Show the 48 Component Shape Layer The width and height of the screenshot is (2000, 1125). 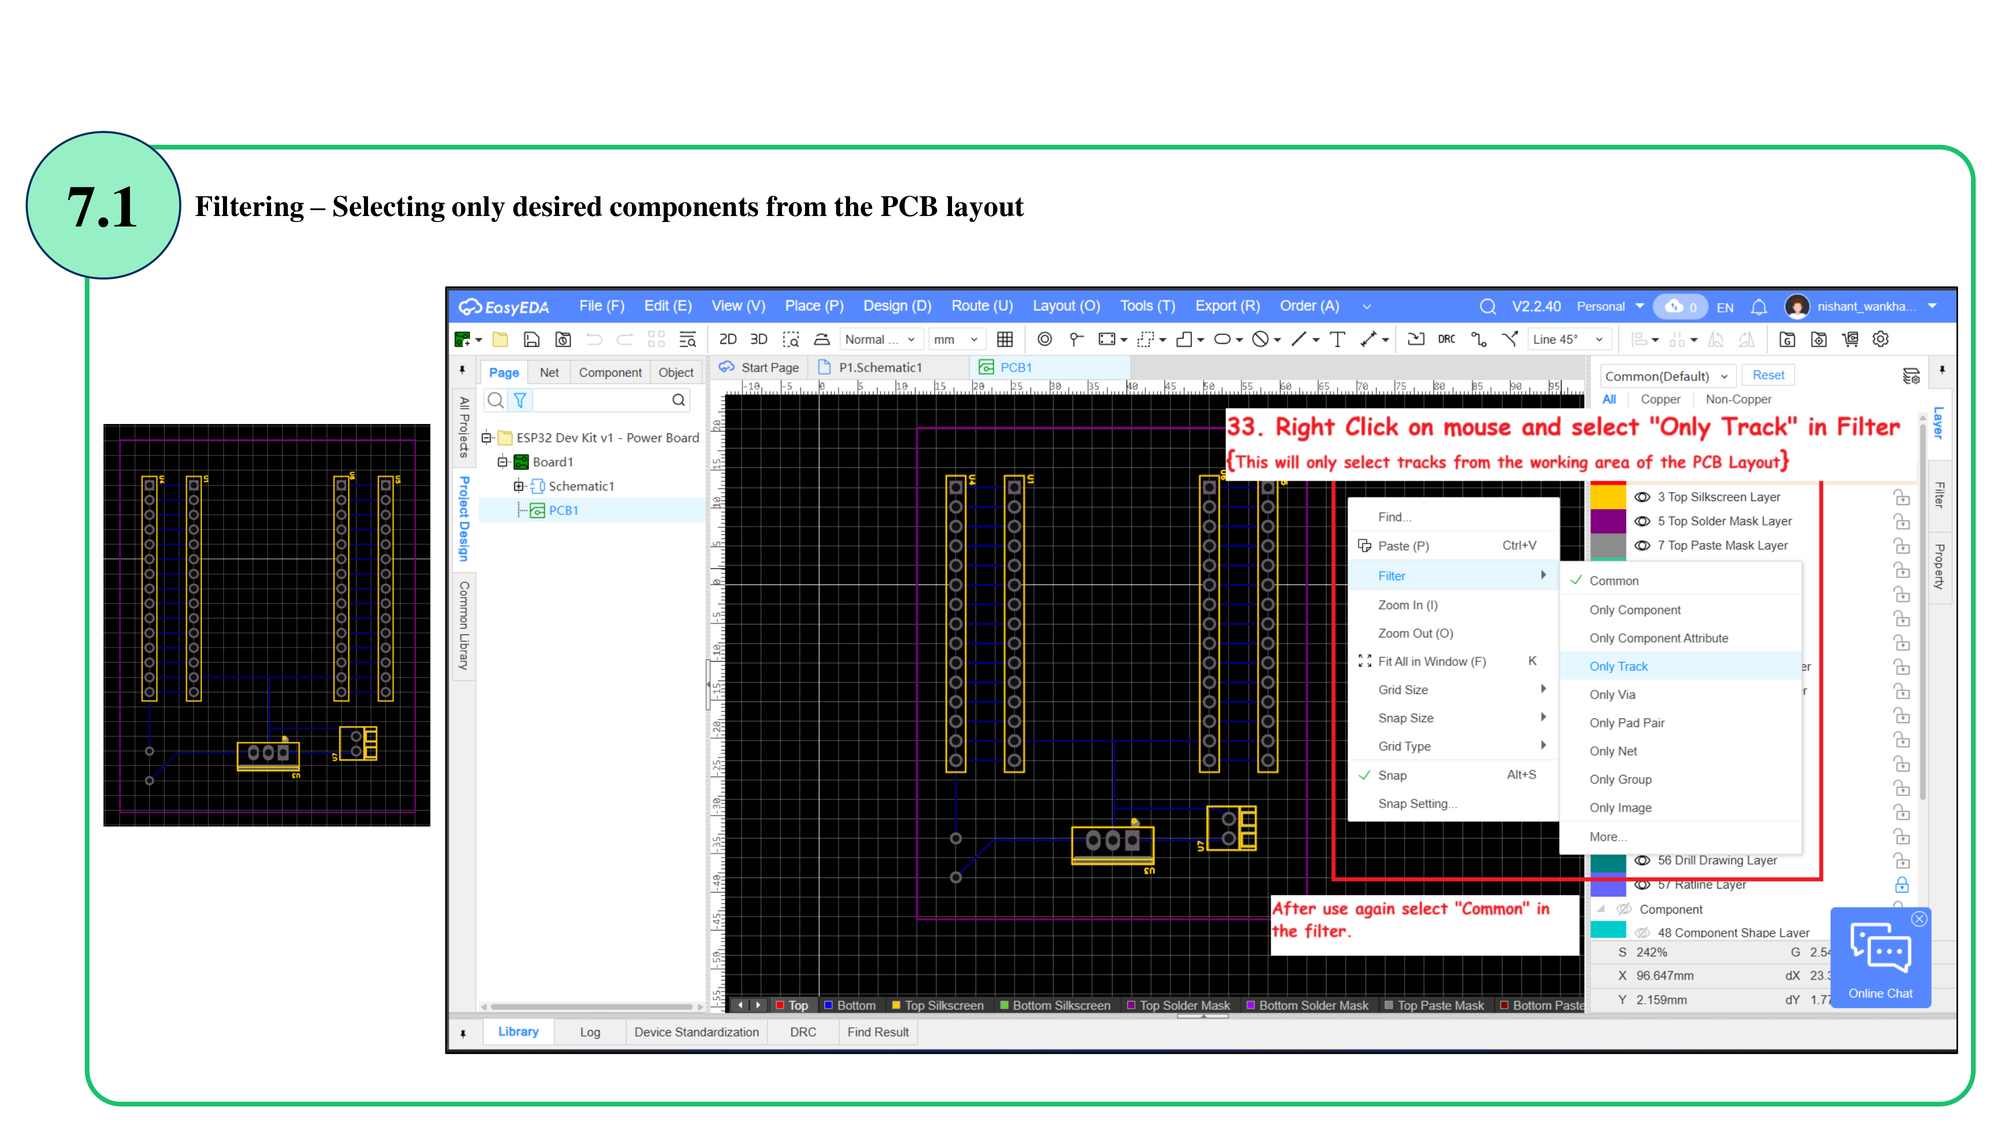tap(1642, 932)
